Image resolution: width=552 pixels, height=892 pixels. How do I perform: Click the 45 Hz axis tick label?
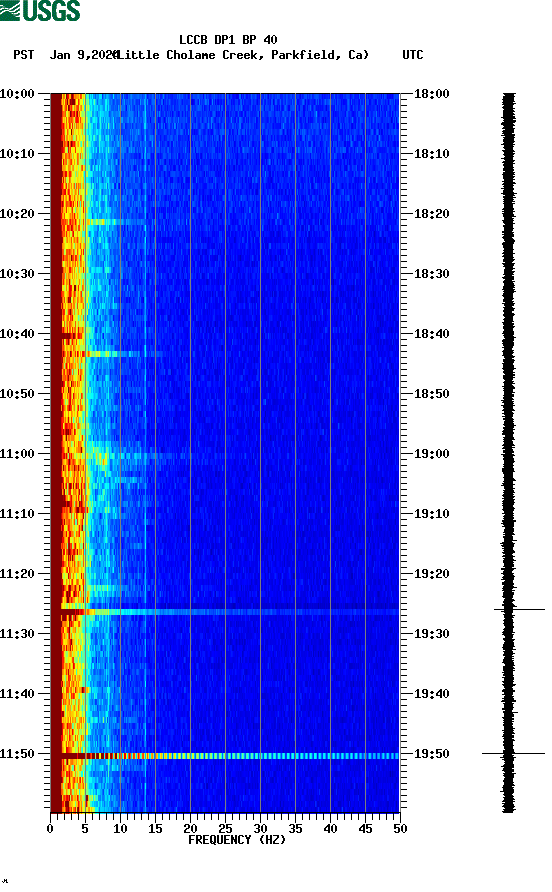[365, 829]
